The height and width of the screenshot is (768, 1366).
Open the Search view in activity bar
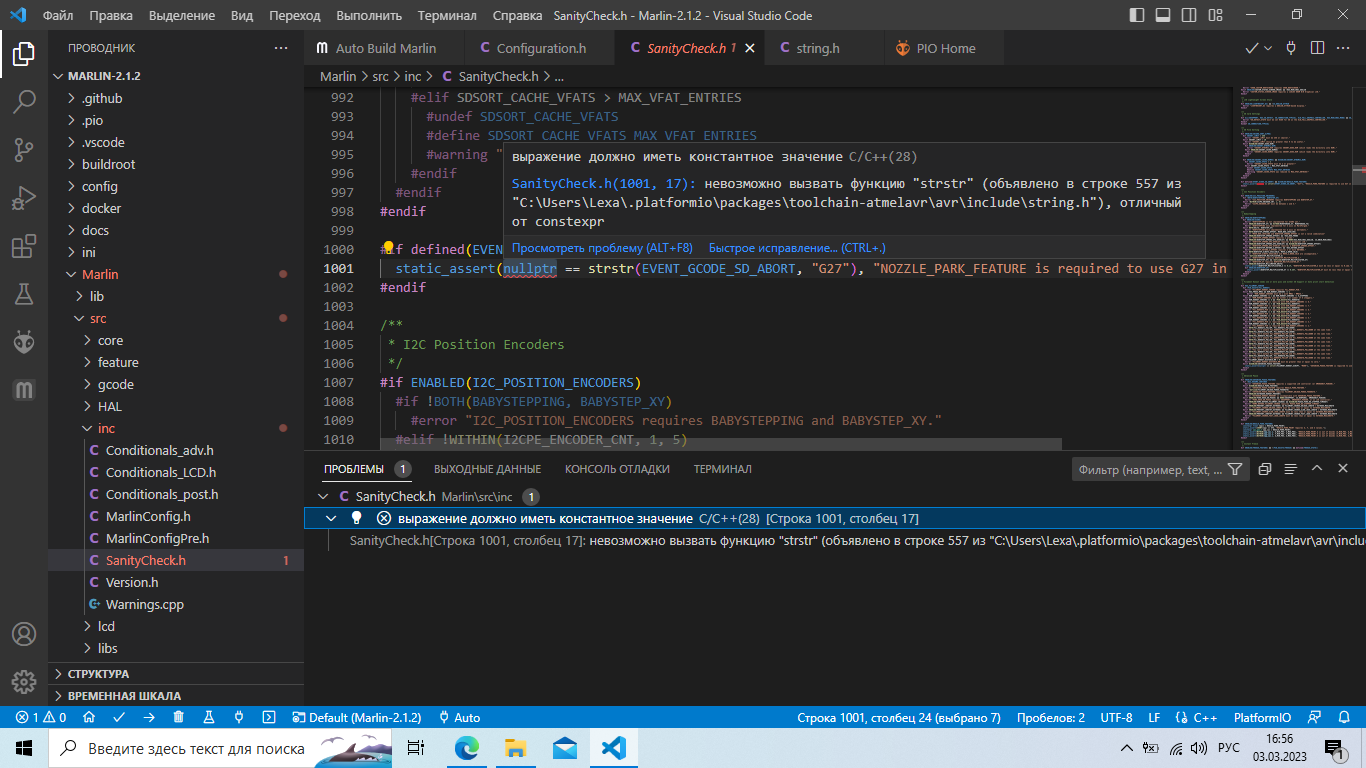[24, 101]
